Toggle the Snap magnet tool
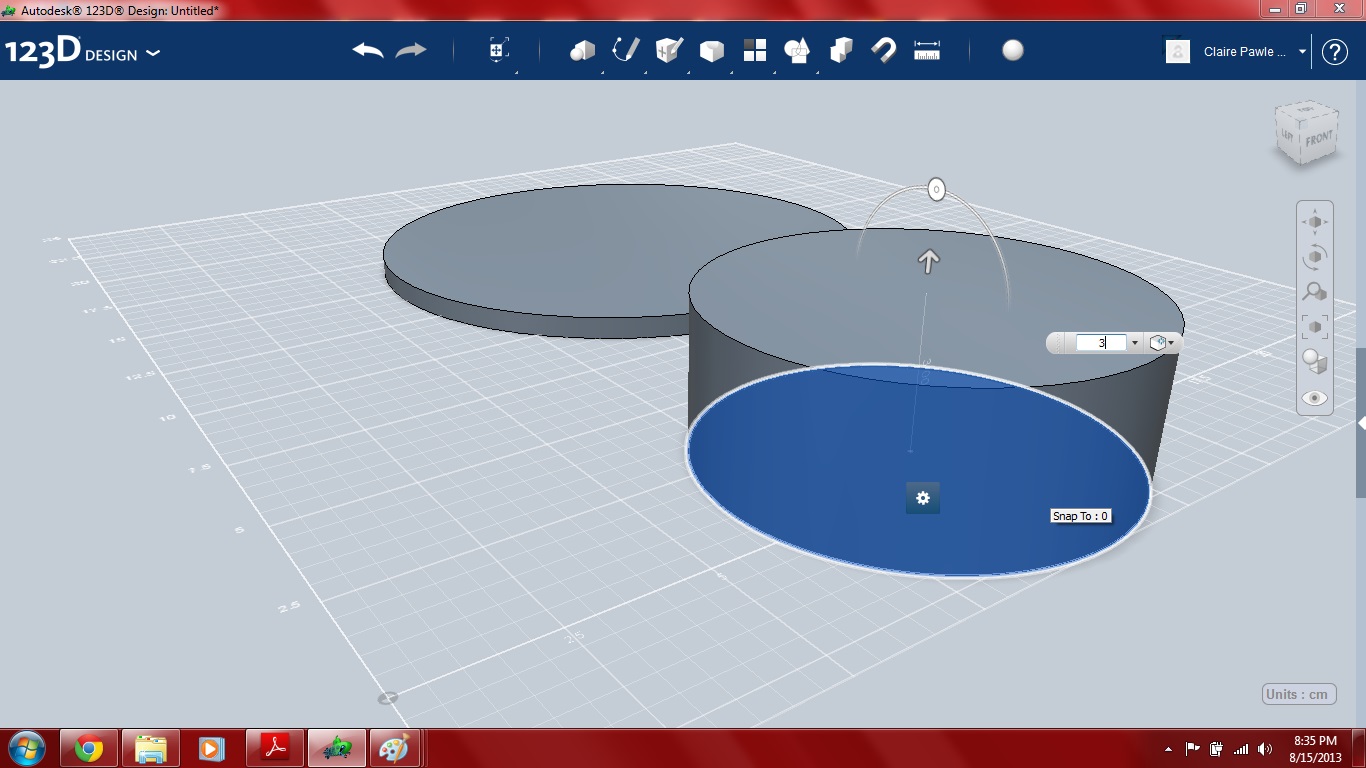The width and height of the screenshot is (1366, 768). (x=883, y=51)
